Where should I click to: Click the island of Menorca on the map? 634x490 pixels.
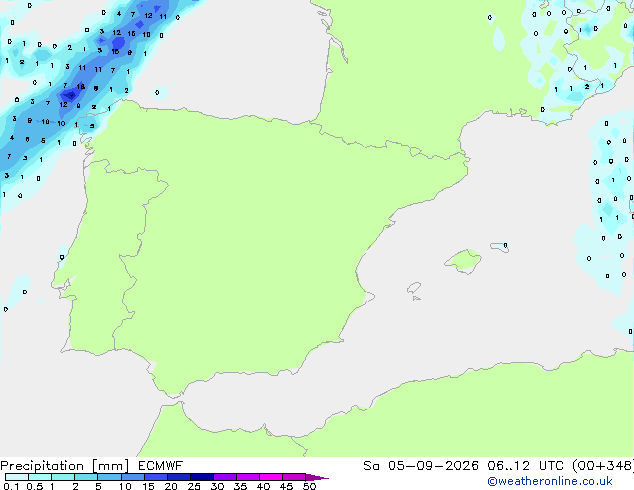[499, 247]
